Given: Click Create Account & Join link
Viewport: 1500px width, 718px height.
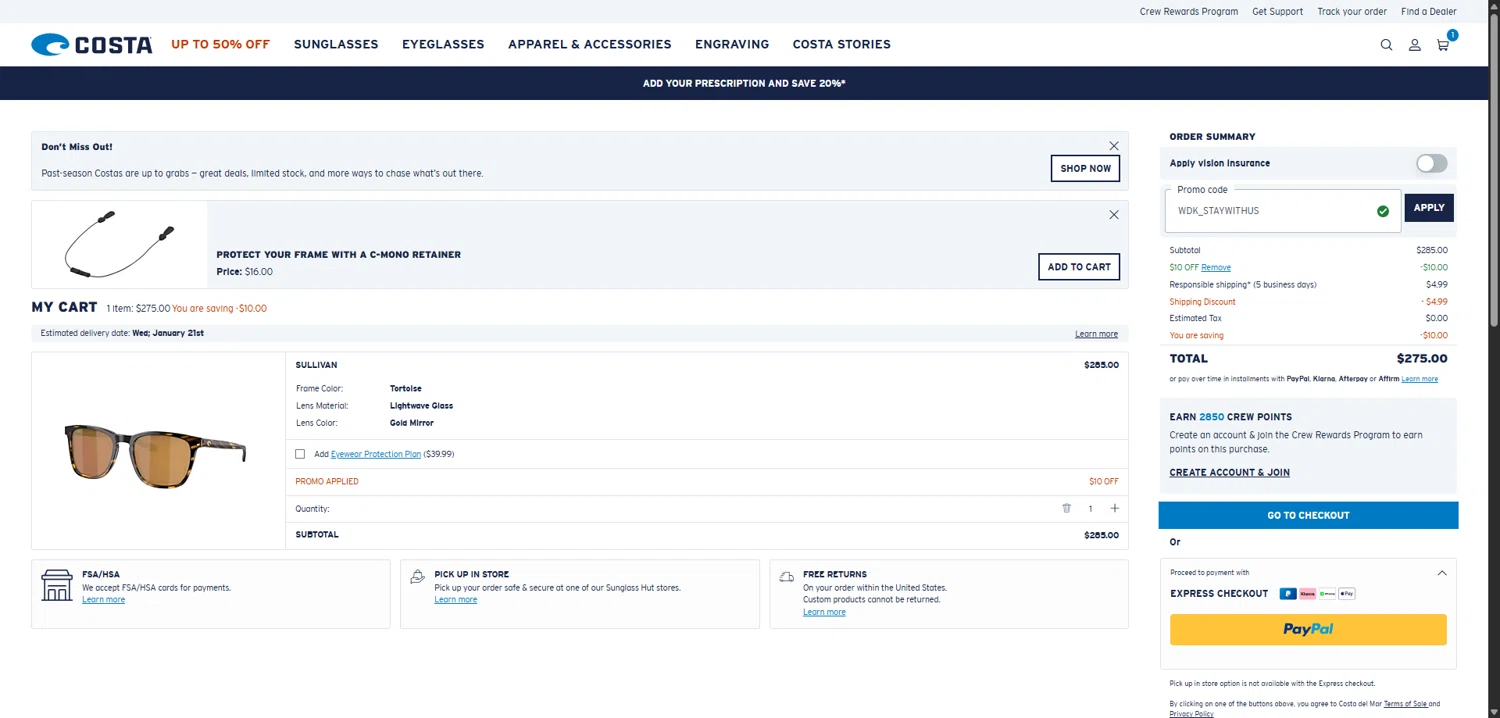Looking at the screenshot, I should [1229, 472].
